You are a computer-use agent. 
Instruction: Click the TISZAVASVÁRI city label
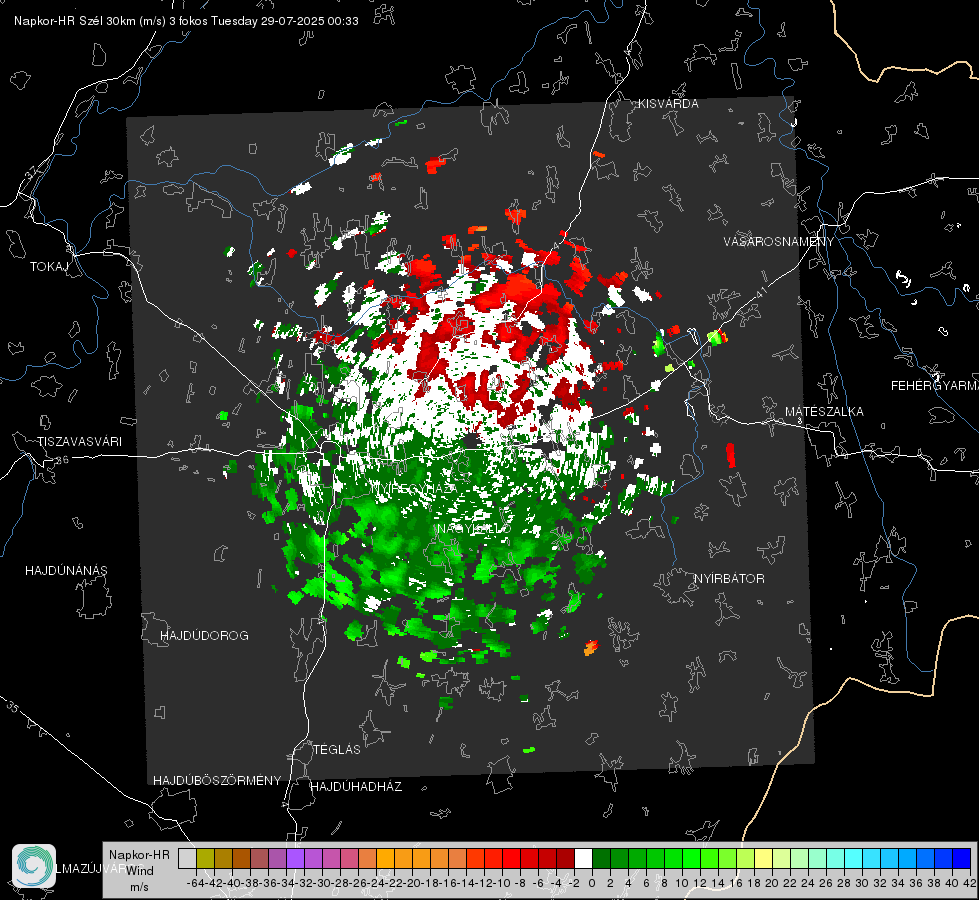[x=80, y=442]
